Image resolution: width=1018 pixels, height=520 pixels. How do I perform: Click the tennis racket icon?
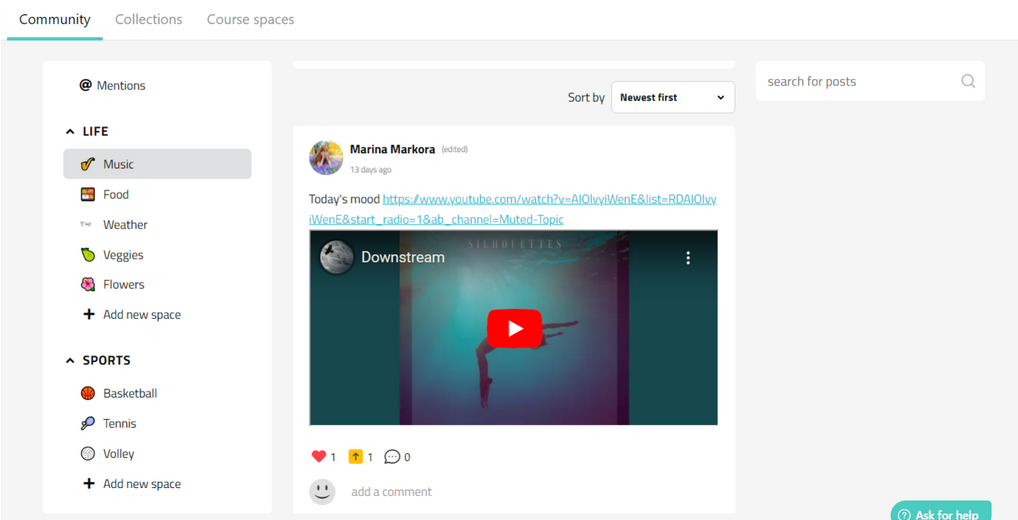point(88,423)
